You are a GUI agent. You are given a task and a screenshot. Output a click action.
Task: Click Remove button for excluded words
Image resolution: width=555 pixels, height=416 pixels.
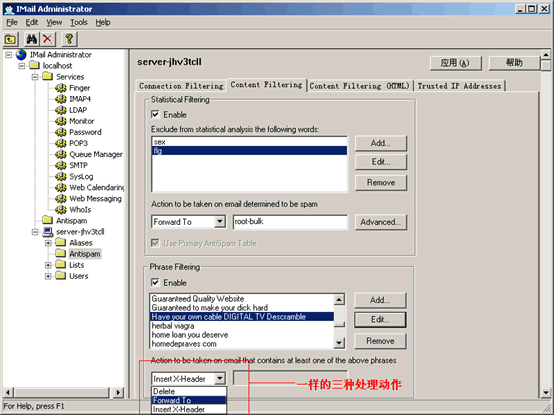point(381,183)
